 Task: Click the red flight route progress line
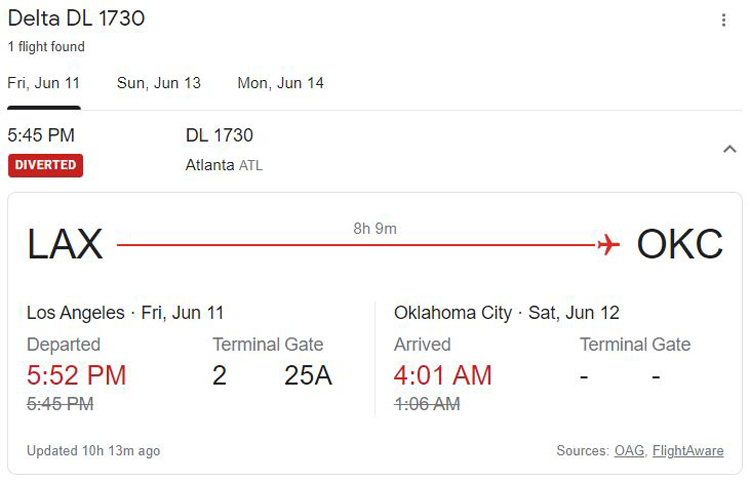(x=357, y=245)
